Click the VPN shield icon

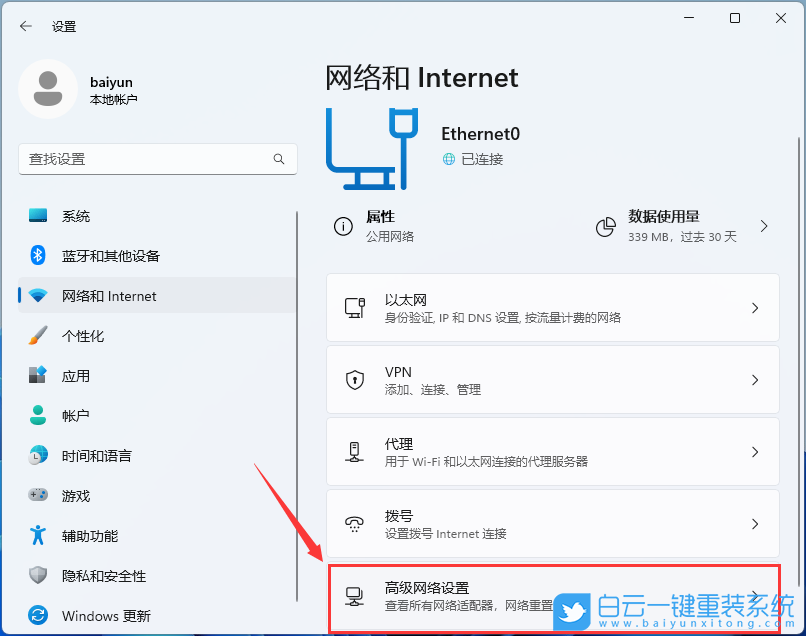coord(355,379)
